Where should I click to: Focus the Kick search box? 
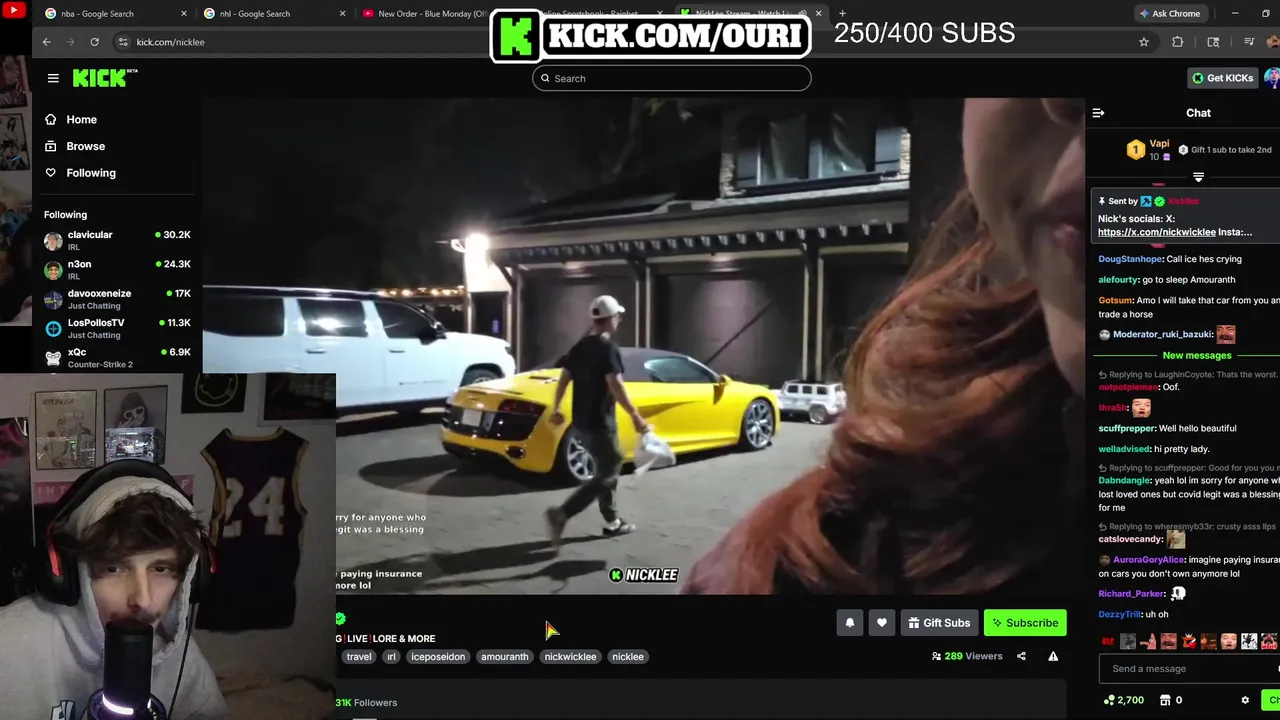click(x=671, y=78)
